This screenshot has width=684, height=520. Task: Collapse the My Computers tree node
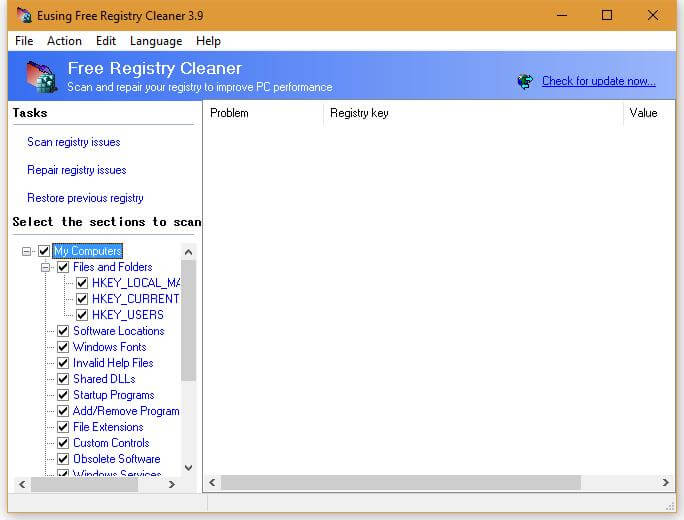pos(27,251)
